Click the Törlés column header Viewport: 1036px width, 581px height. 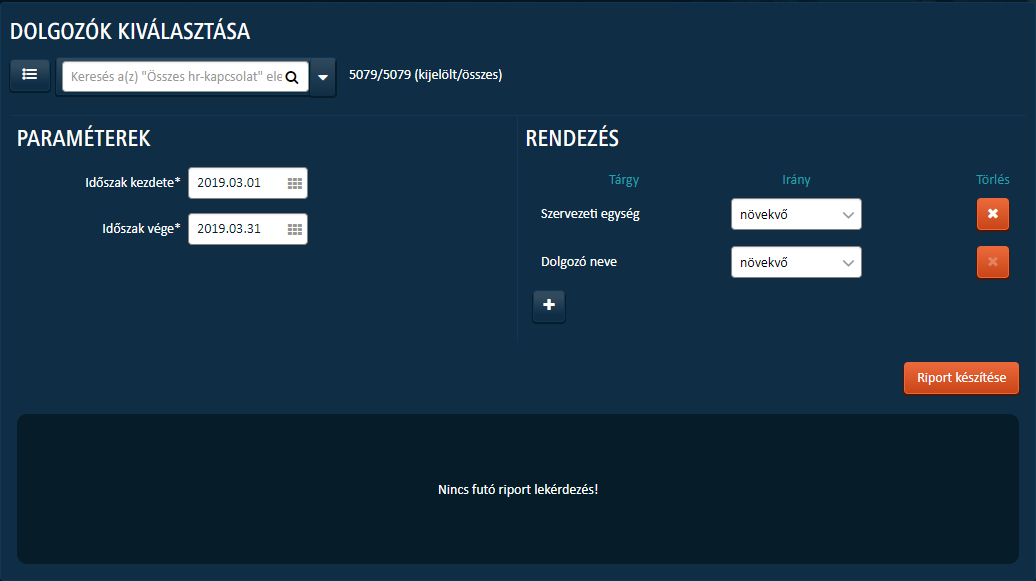tap(992, 180)
